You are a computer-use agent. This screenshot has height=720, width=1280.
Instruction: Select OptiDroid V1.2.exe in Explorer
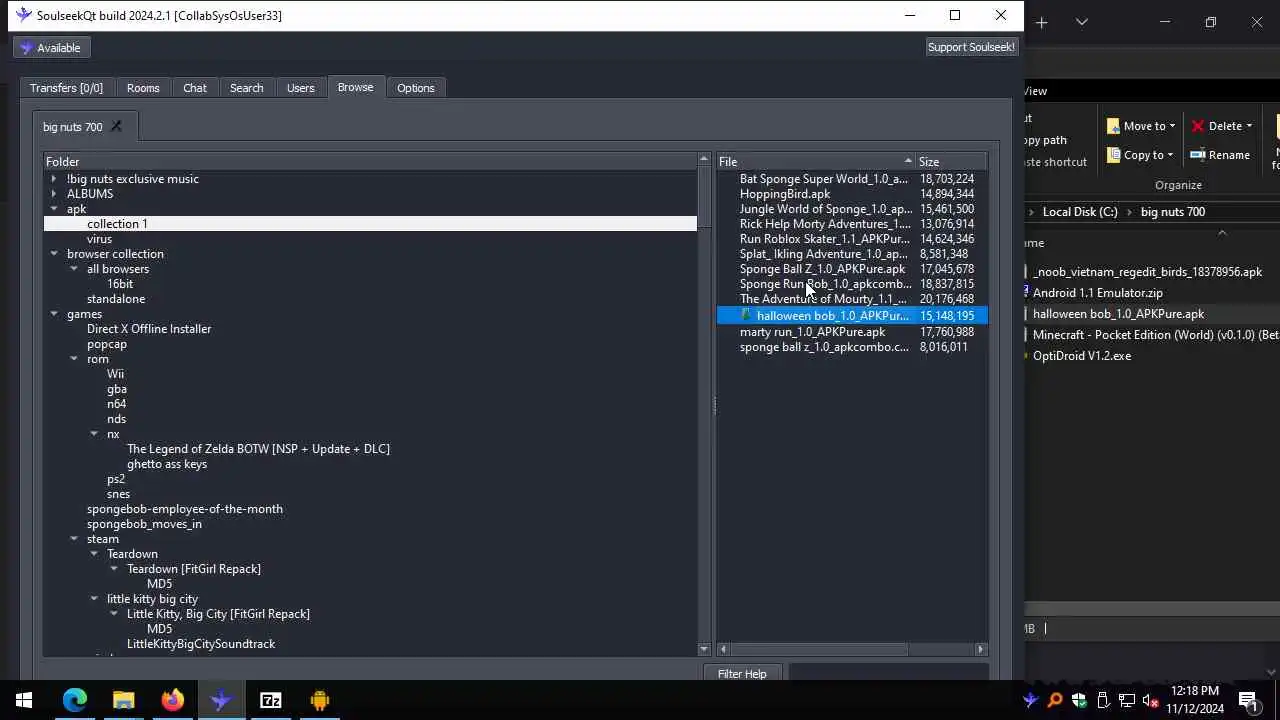[1082, 356]
